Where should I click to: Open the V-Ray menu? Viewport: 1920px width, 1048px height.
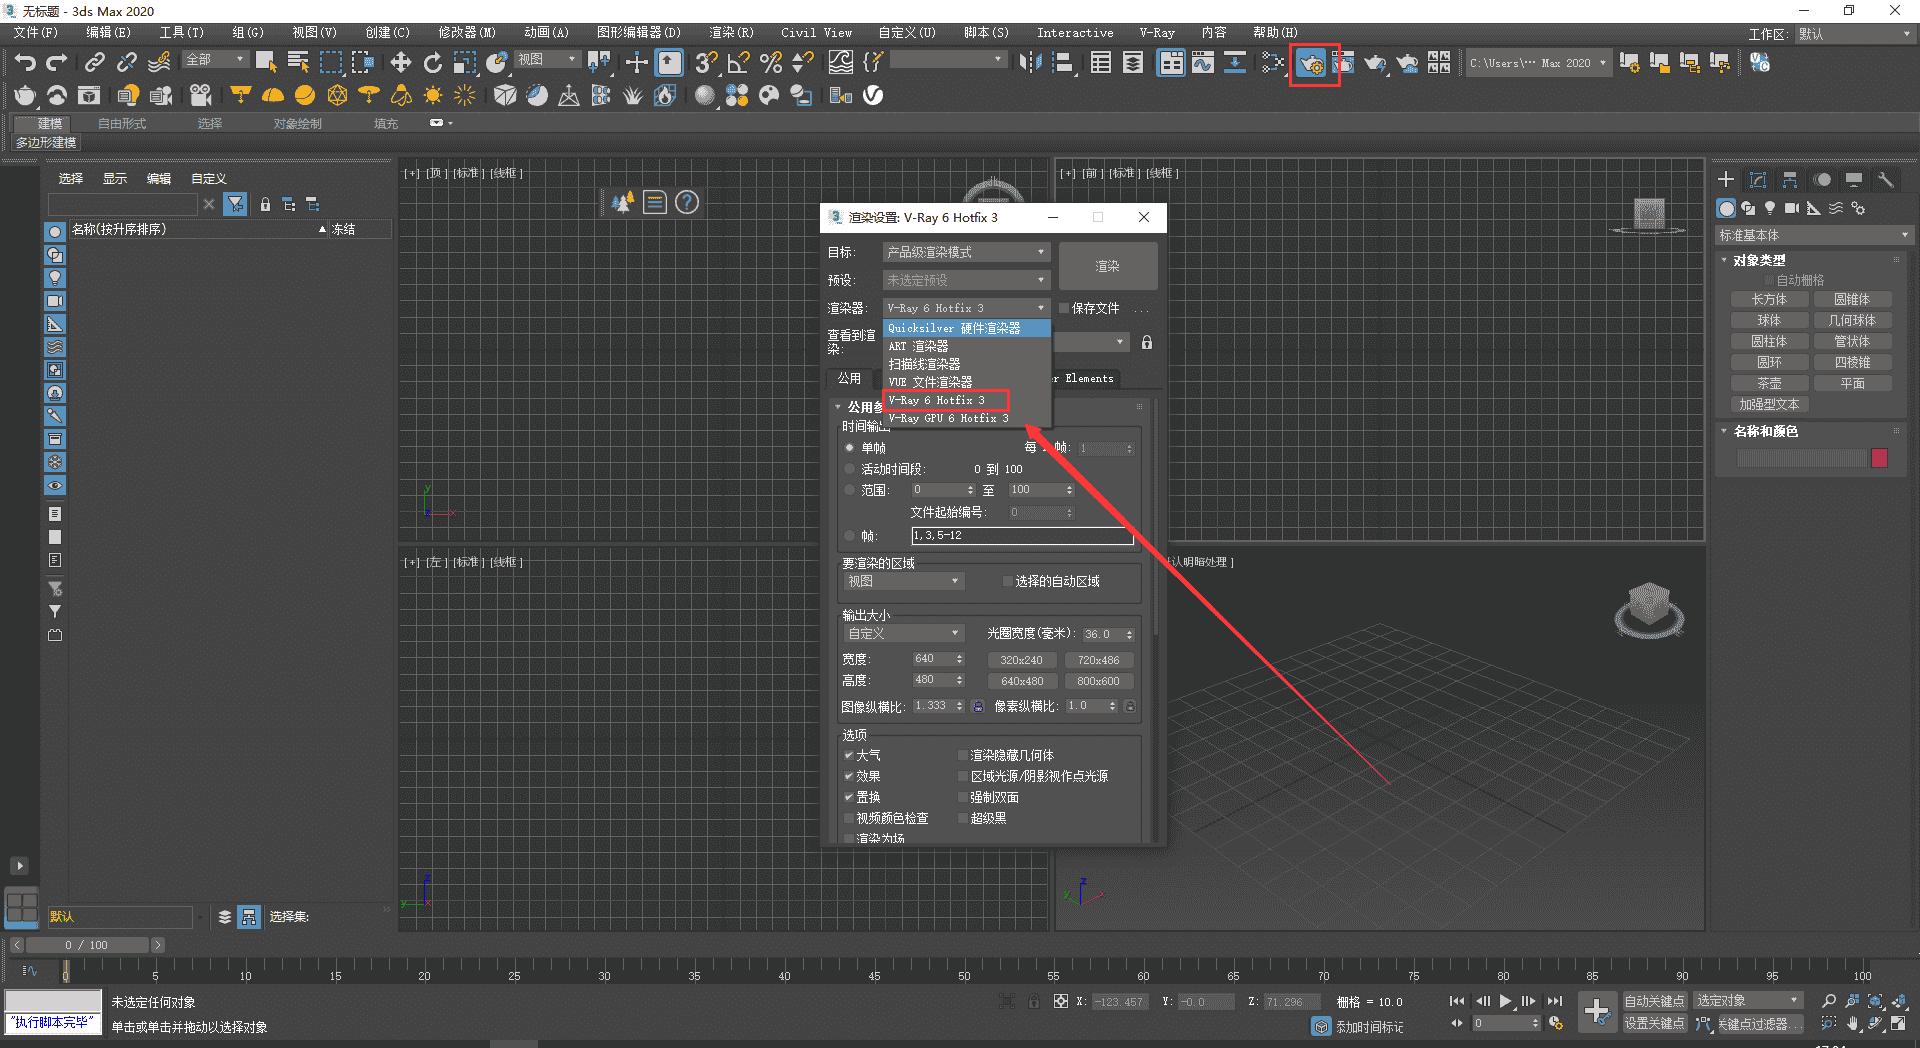(1157, 33)
